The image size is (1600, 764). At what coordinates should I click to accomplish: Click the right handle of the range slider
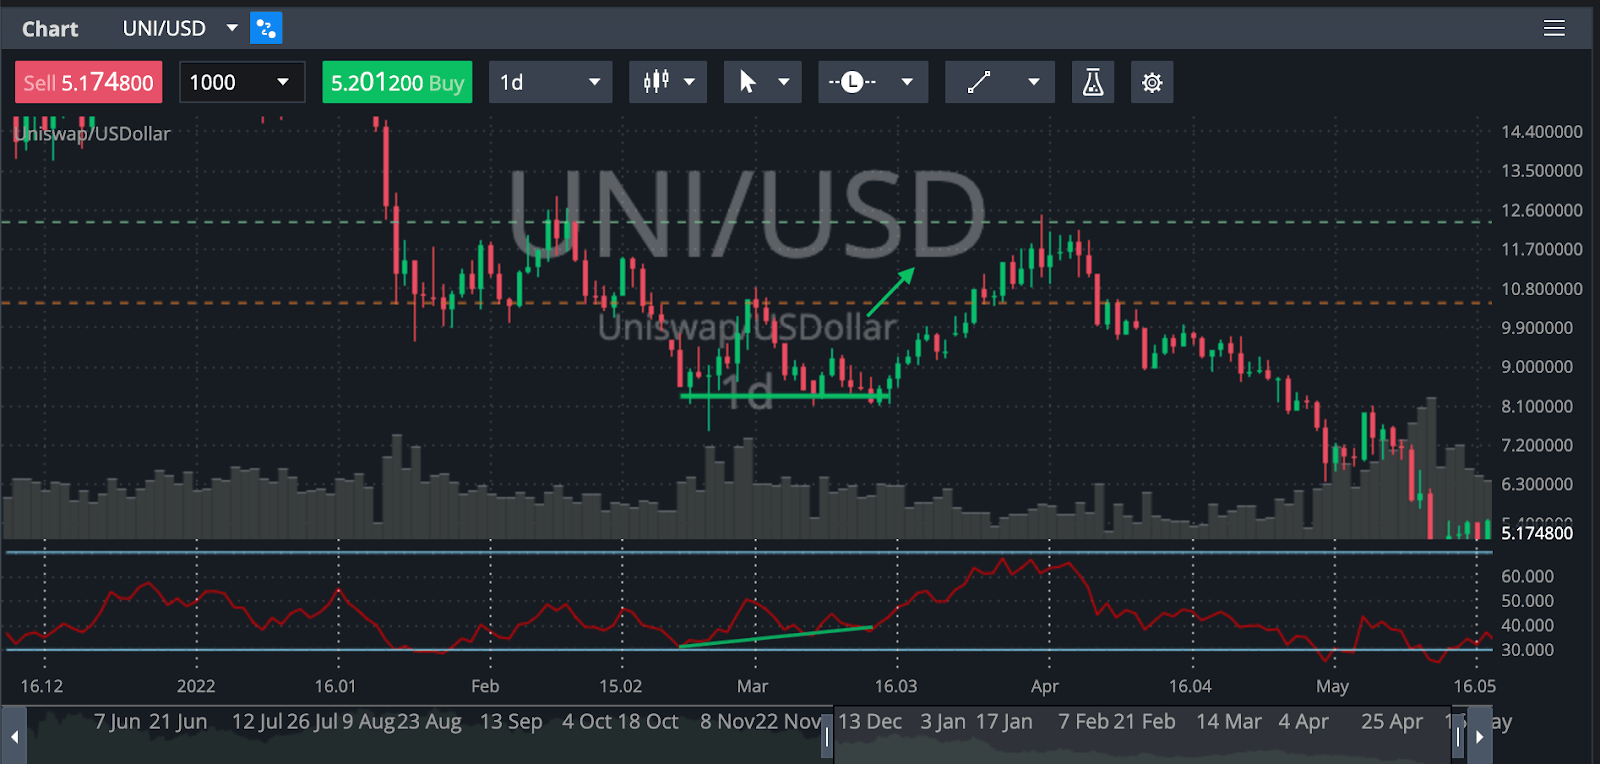tap(1458, 738)
